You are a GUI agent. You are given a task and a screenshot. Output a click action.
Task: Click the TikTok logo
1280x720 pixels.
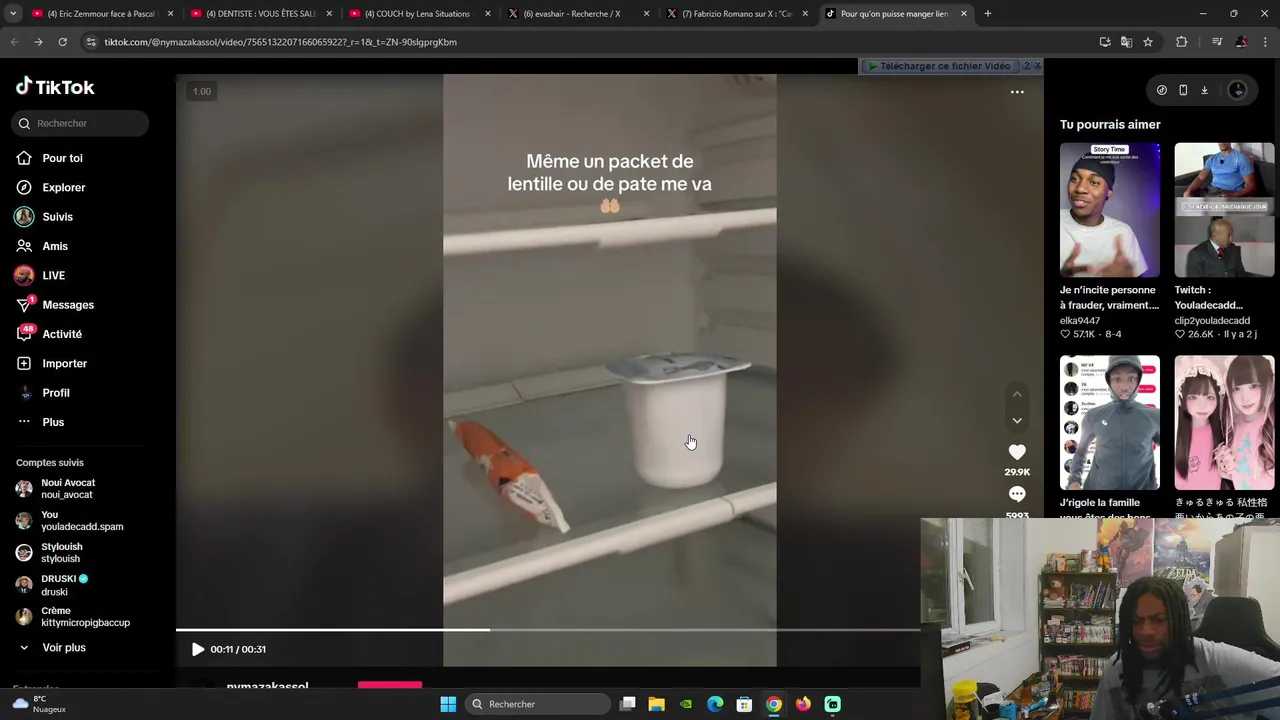pos(55,87)
